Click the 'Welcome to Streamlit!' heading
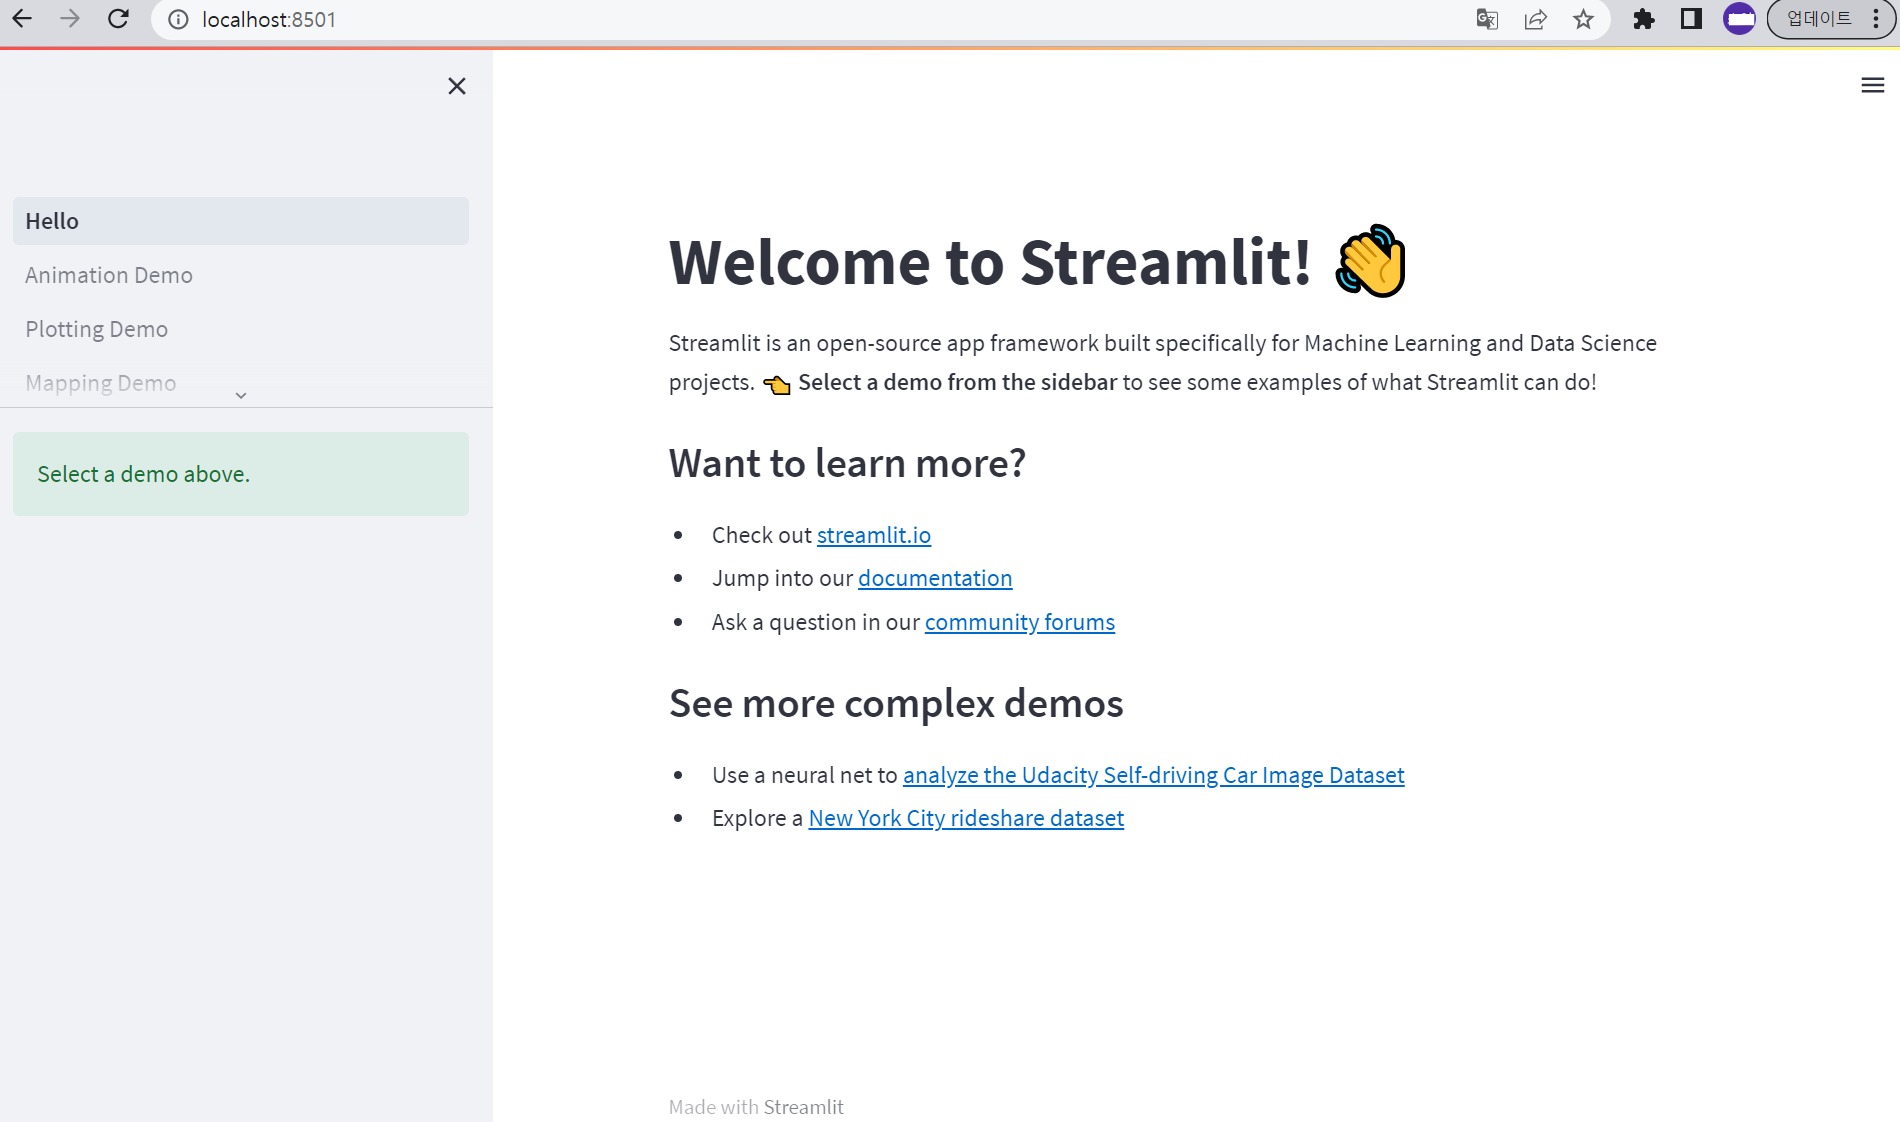The height and width of the screenshot is (1122, 1900). [x=990, y=262]
